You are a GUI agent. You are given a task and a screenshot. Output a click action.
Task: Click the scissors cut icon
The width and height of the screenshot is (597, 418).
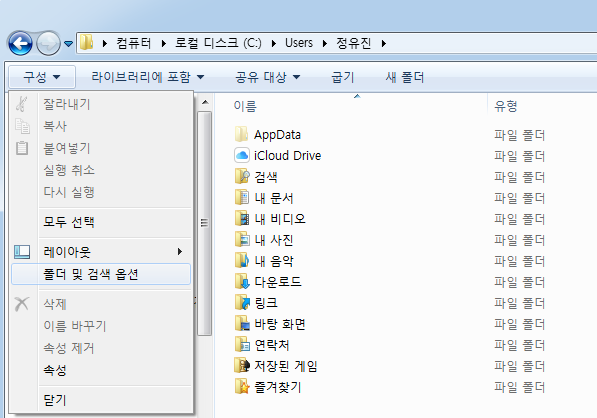click(22, 104)
